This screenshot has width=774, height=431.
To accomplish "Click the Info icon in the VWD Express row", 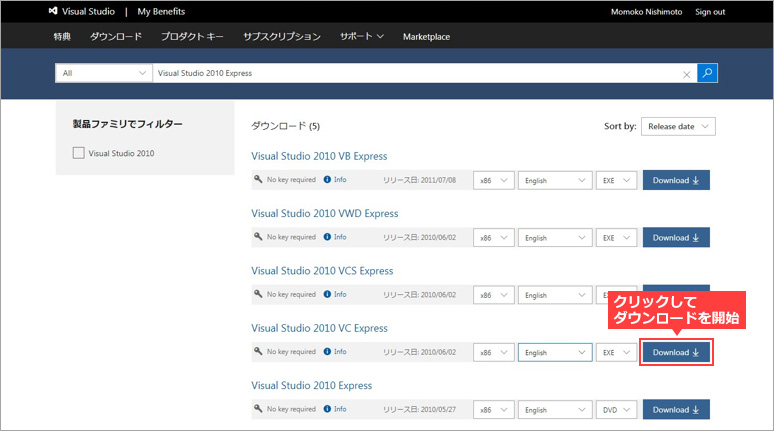I will point(327,237).
